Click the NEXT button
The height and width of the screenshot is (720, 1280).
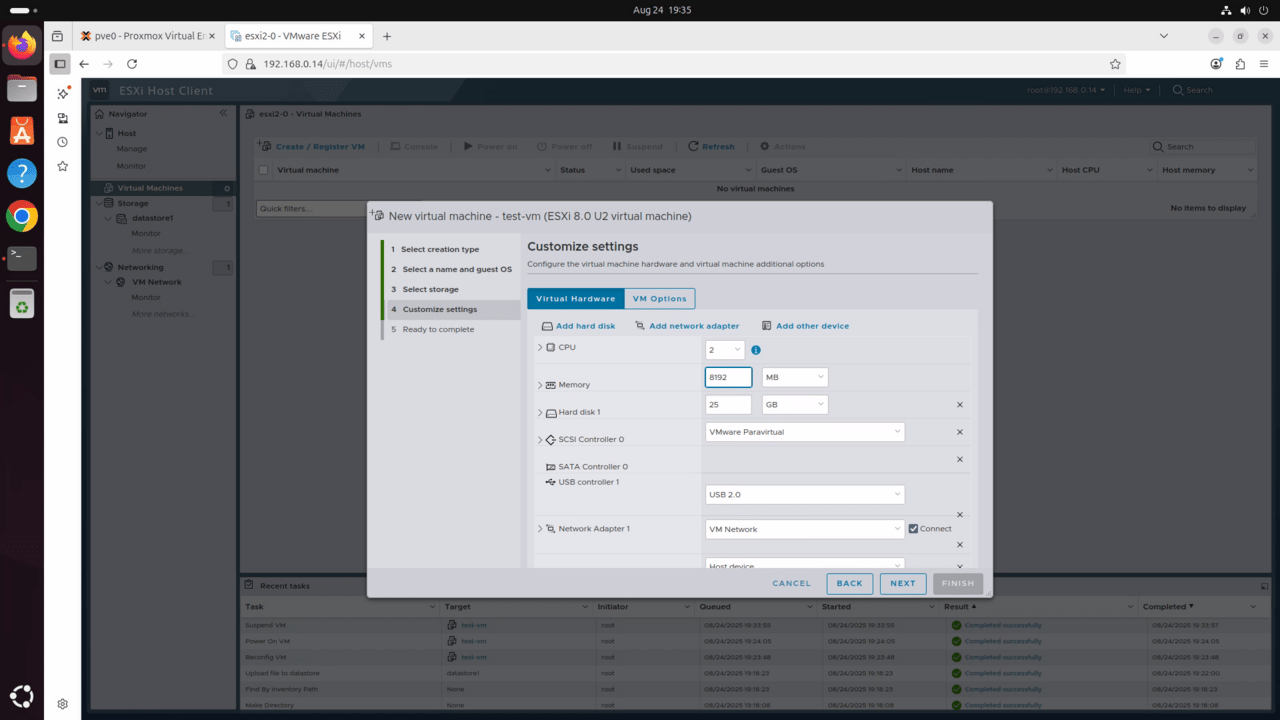tap(902, 583)
